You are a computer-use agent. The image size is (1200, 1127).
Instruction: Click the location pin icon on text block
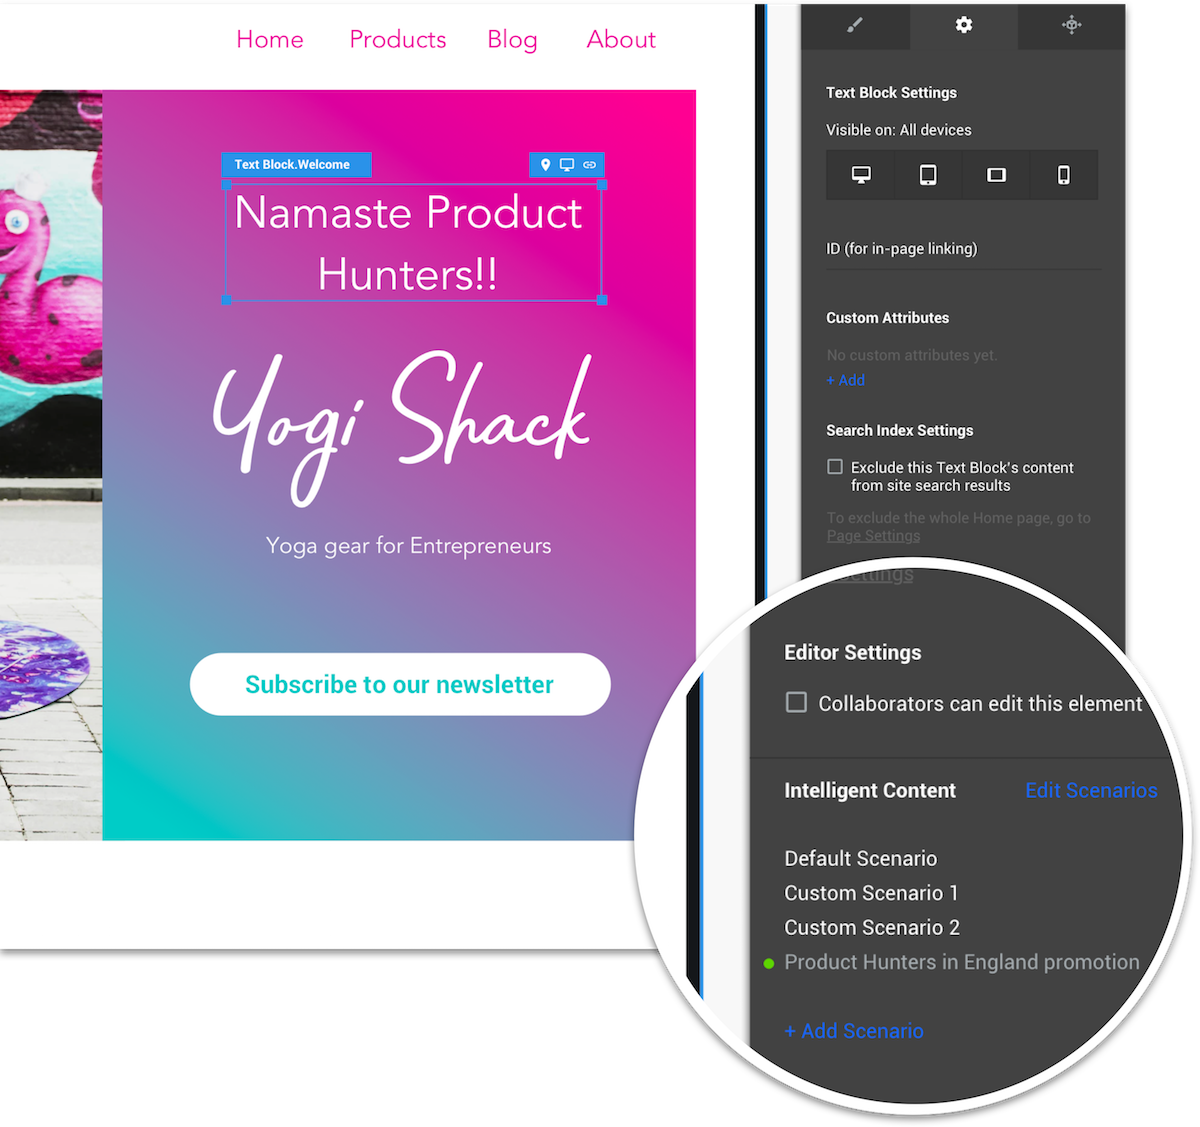tap(545, 165)
